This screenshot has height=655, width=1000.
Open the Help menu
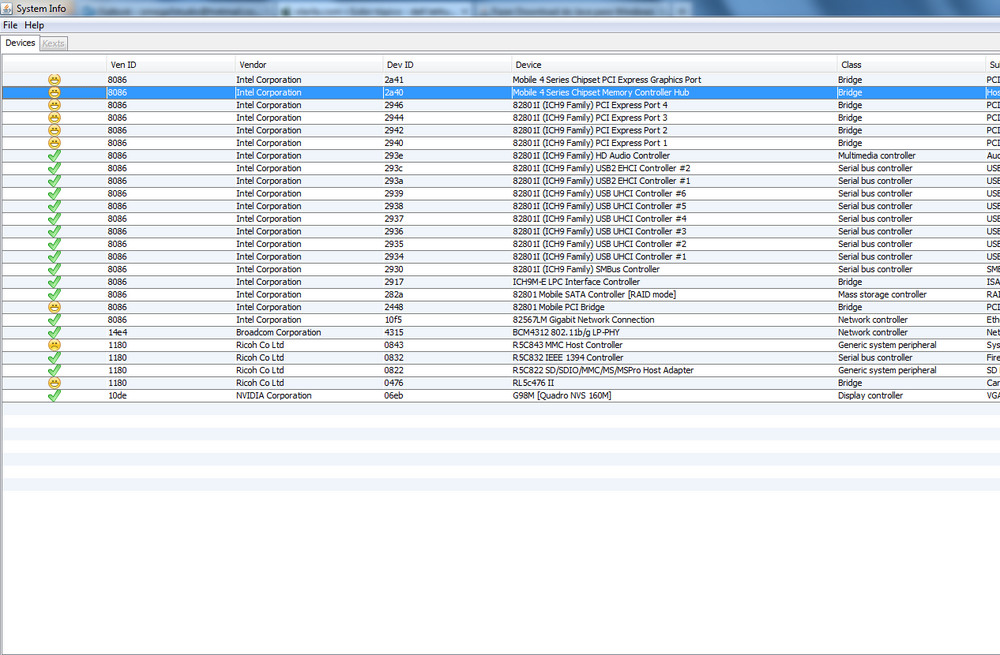click(34, 25)
